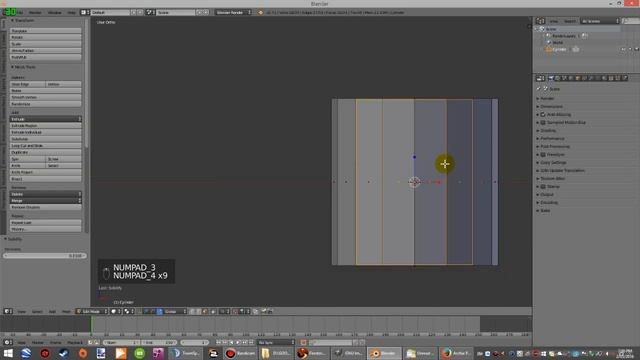Select the Translate manipulator icon in 3D header
This screenshot has width=640, height=360.
pyautogui.click(x=146, y=311)
